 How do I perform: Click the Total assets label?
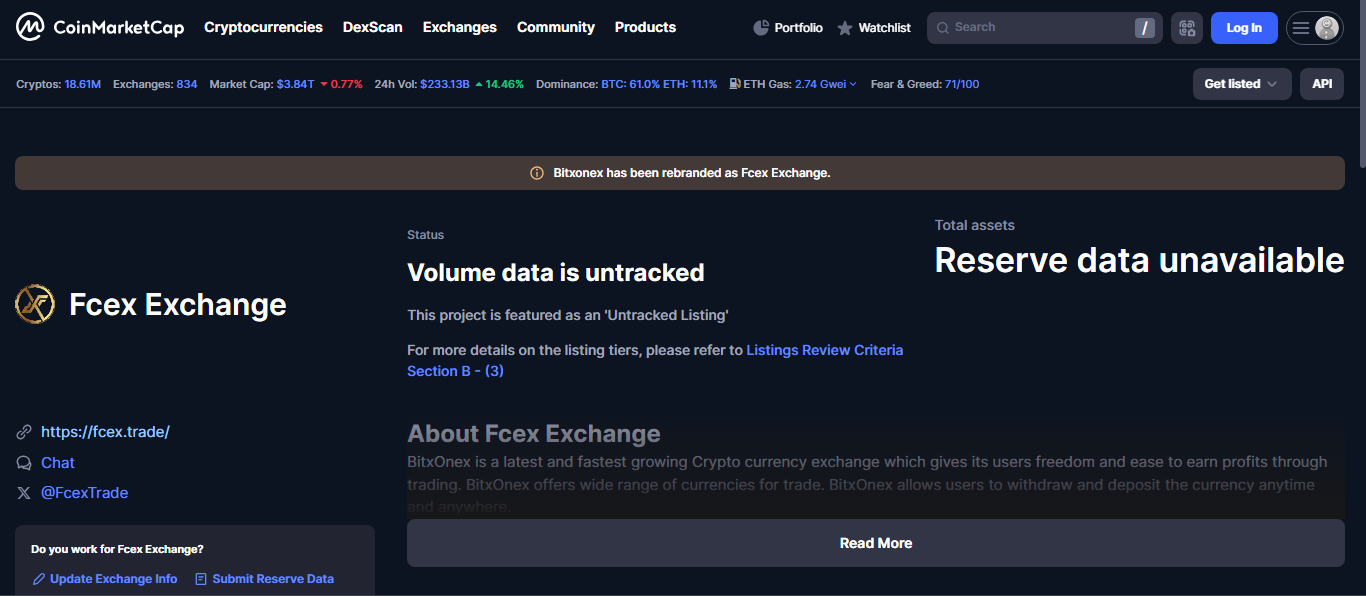(975, 225)
